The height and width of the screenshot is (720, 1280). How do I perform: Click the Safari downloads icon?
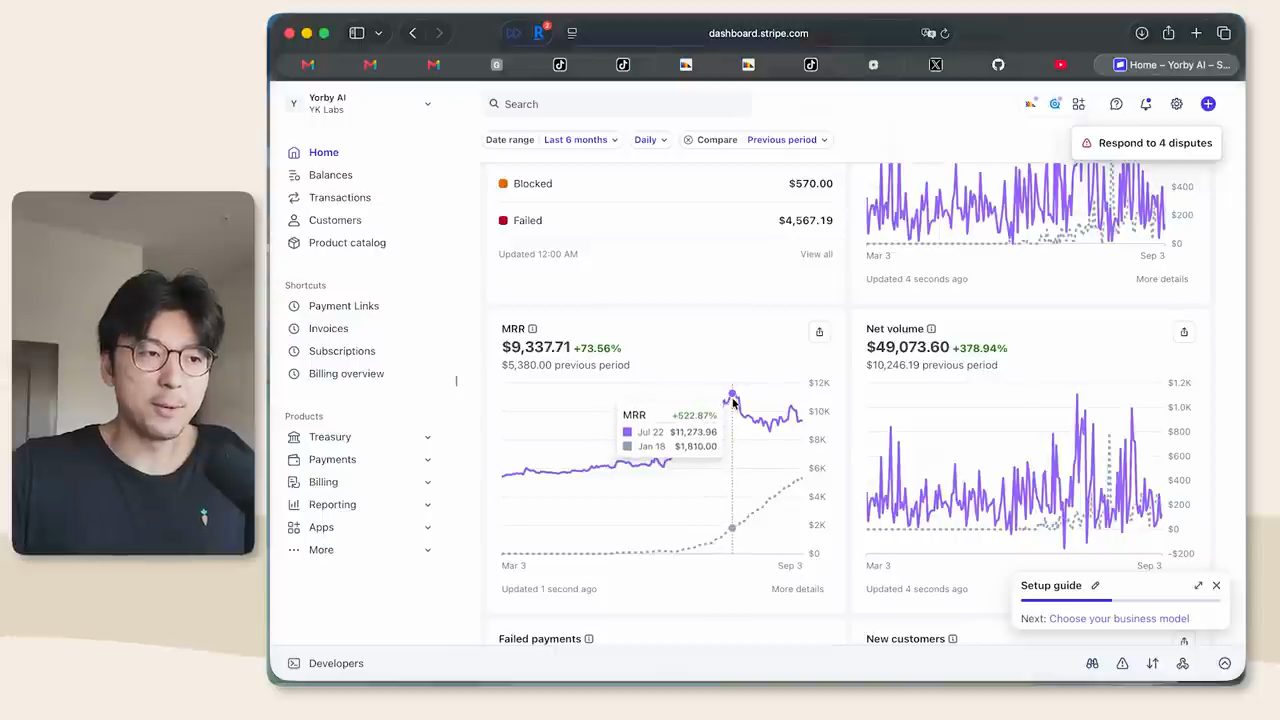[x=1141, y=33]
